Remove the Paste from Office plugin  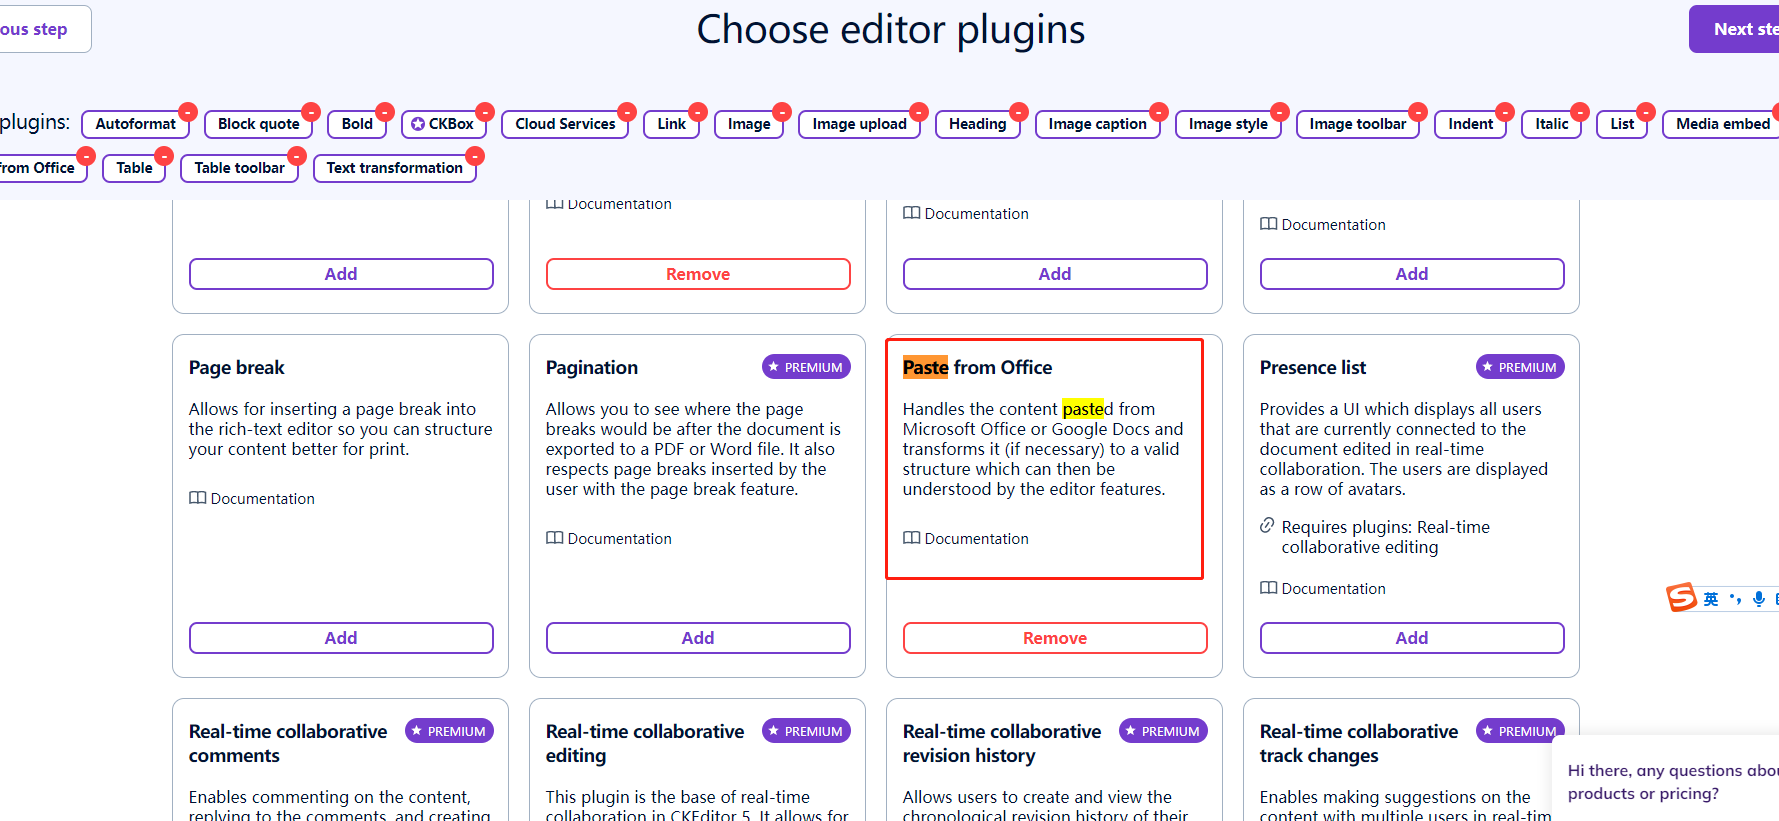pyautogui.click(x=1055, y=638)
